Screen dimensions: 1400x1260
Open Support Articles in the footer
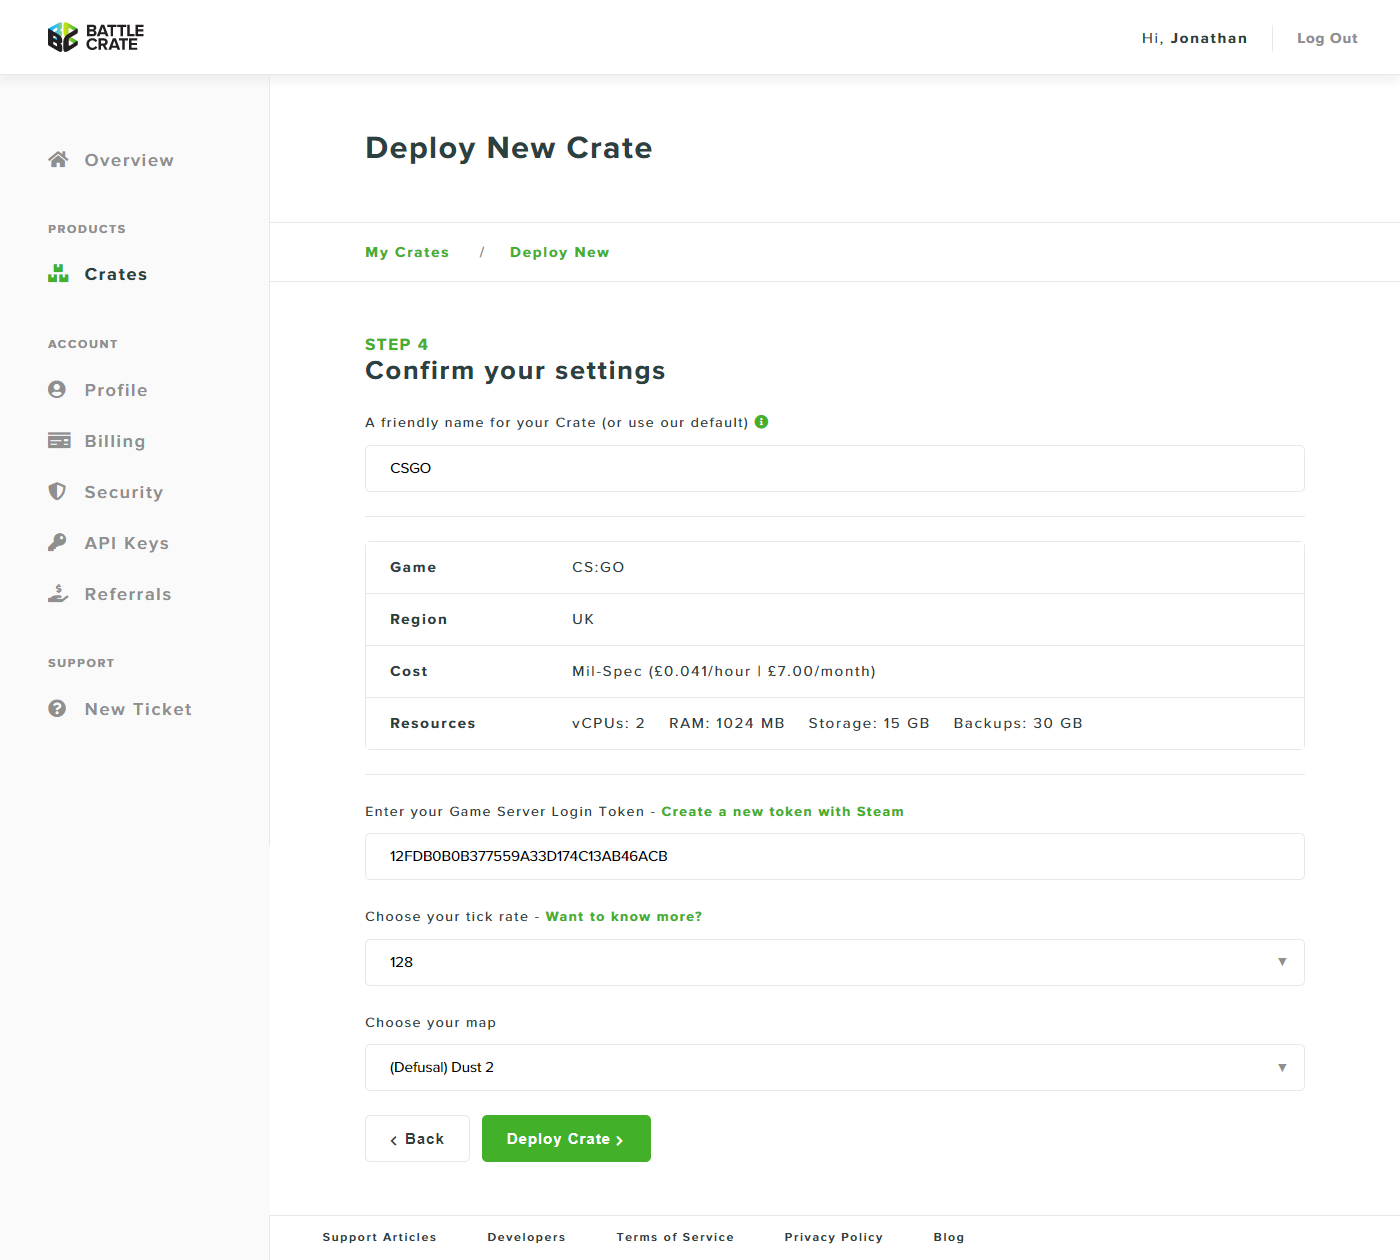pos(379,1237)
